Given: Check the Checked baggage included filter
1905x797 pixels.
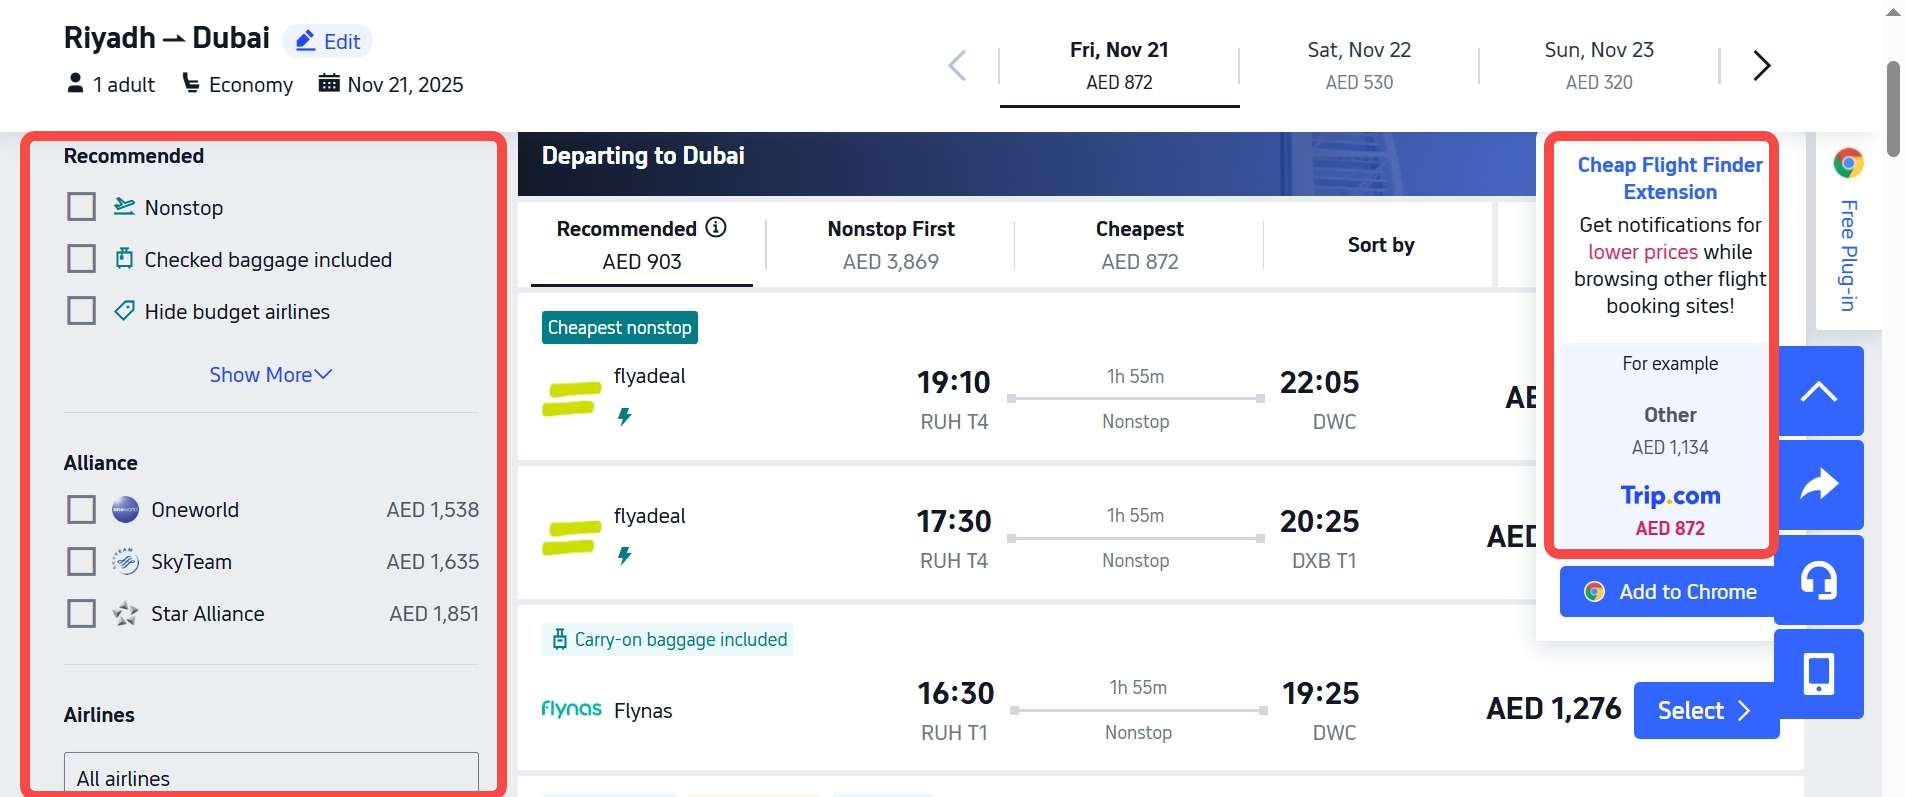Looking at the screenshot, I should (81, 259).
